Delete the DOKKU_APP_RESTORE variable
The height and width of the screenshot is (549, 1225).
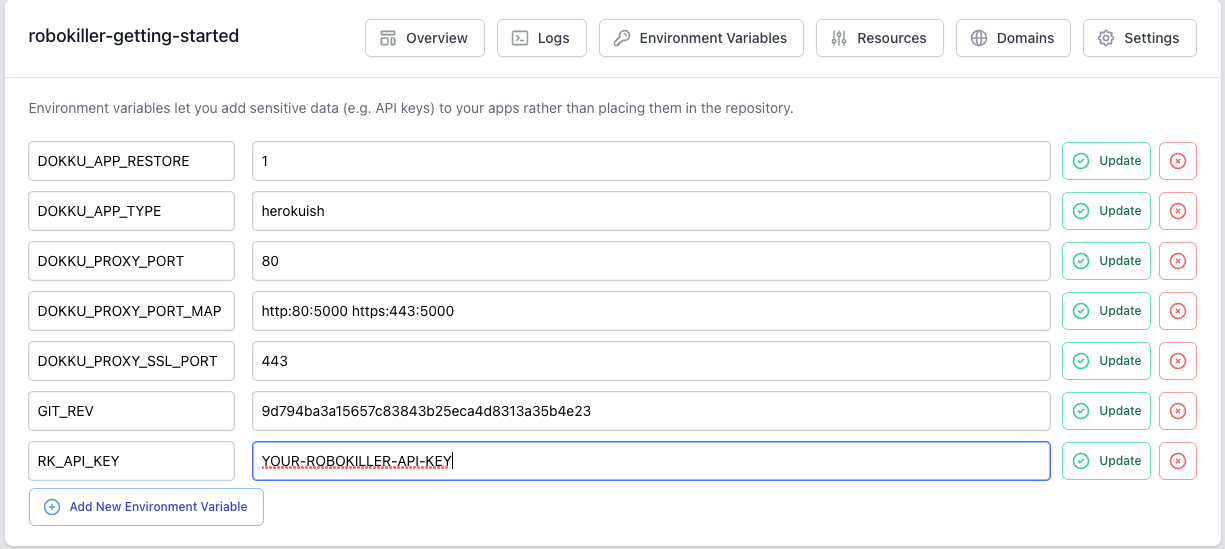[x=1177, y=161]
